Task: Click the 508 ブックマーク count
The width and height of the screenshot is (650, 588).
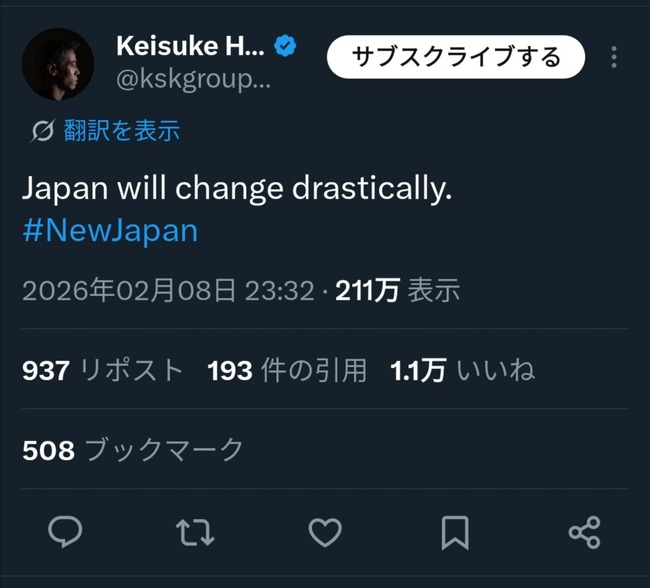Action: pos(133,450)
